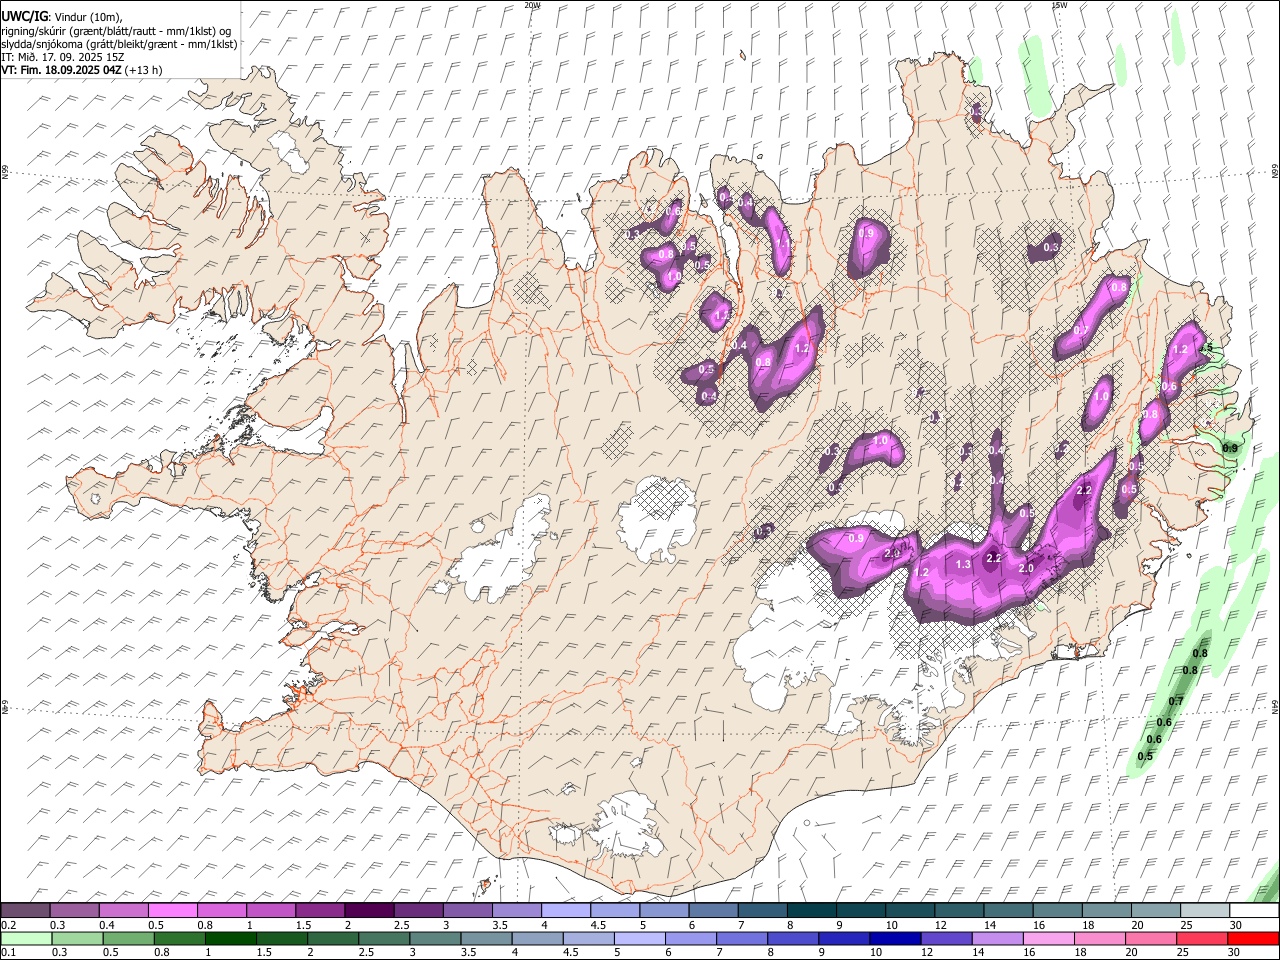Pick bottom legend swatch between 25 and 30
This screenshot has height=960, width=1280.
point(1201,938)
